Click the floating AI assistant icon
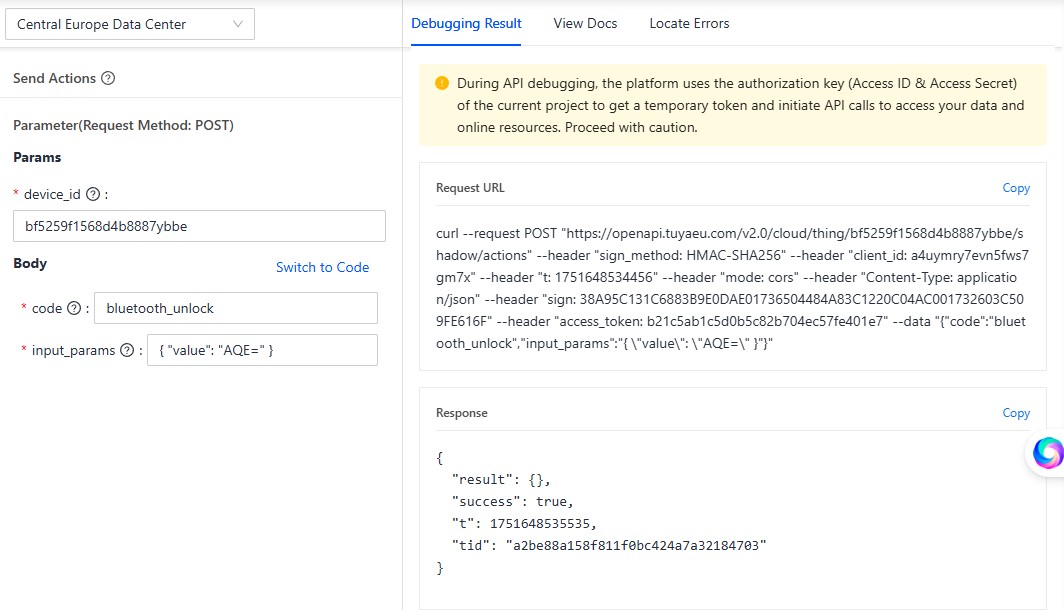 point(1048,453)
